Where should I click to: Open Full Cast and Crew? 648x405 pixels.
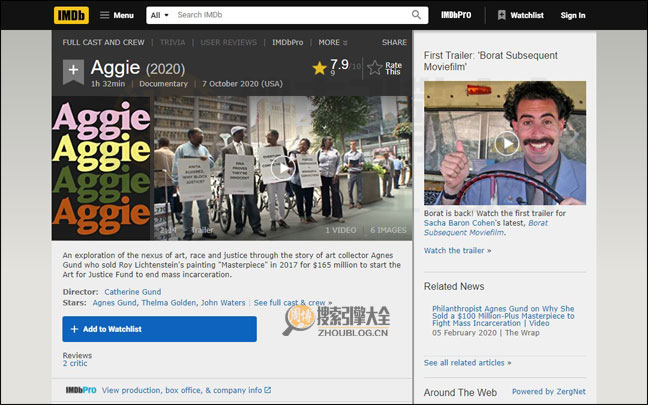click(x=103, y=42)
